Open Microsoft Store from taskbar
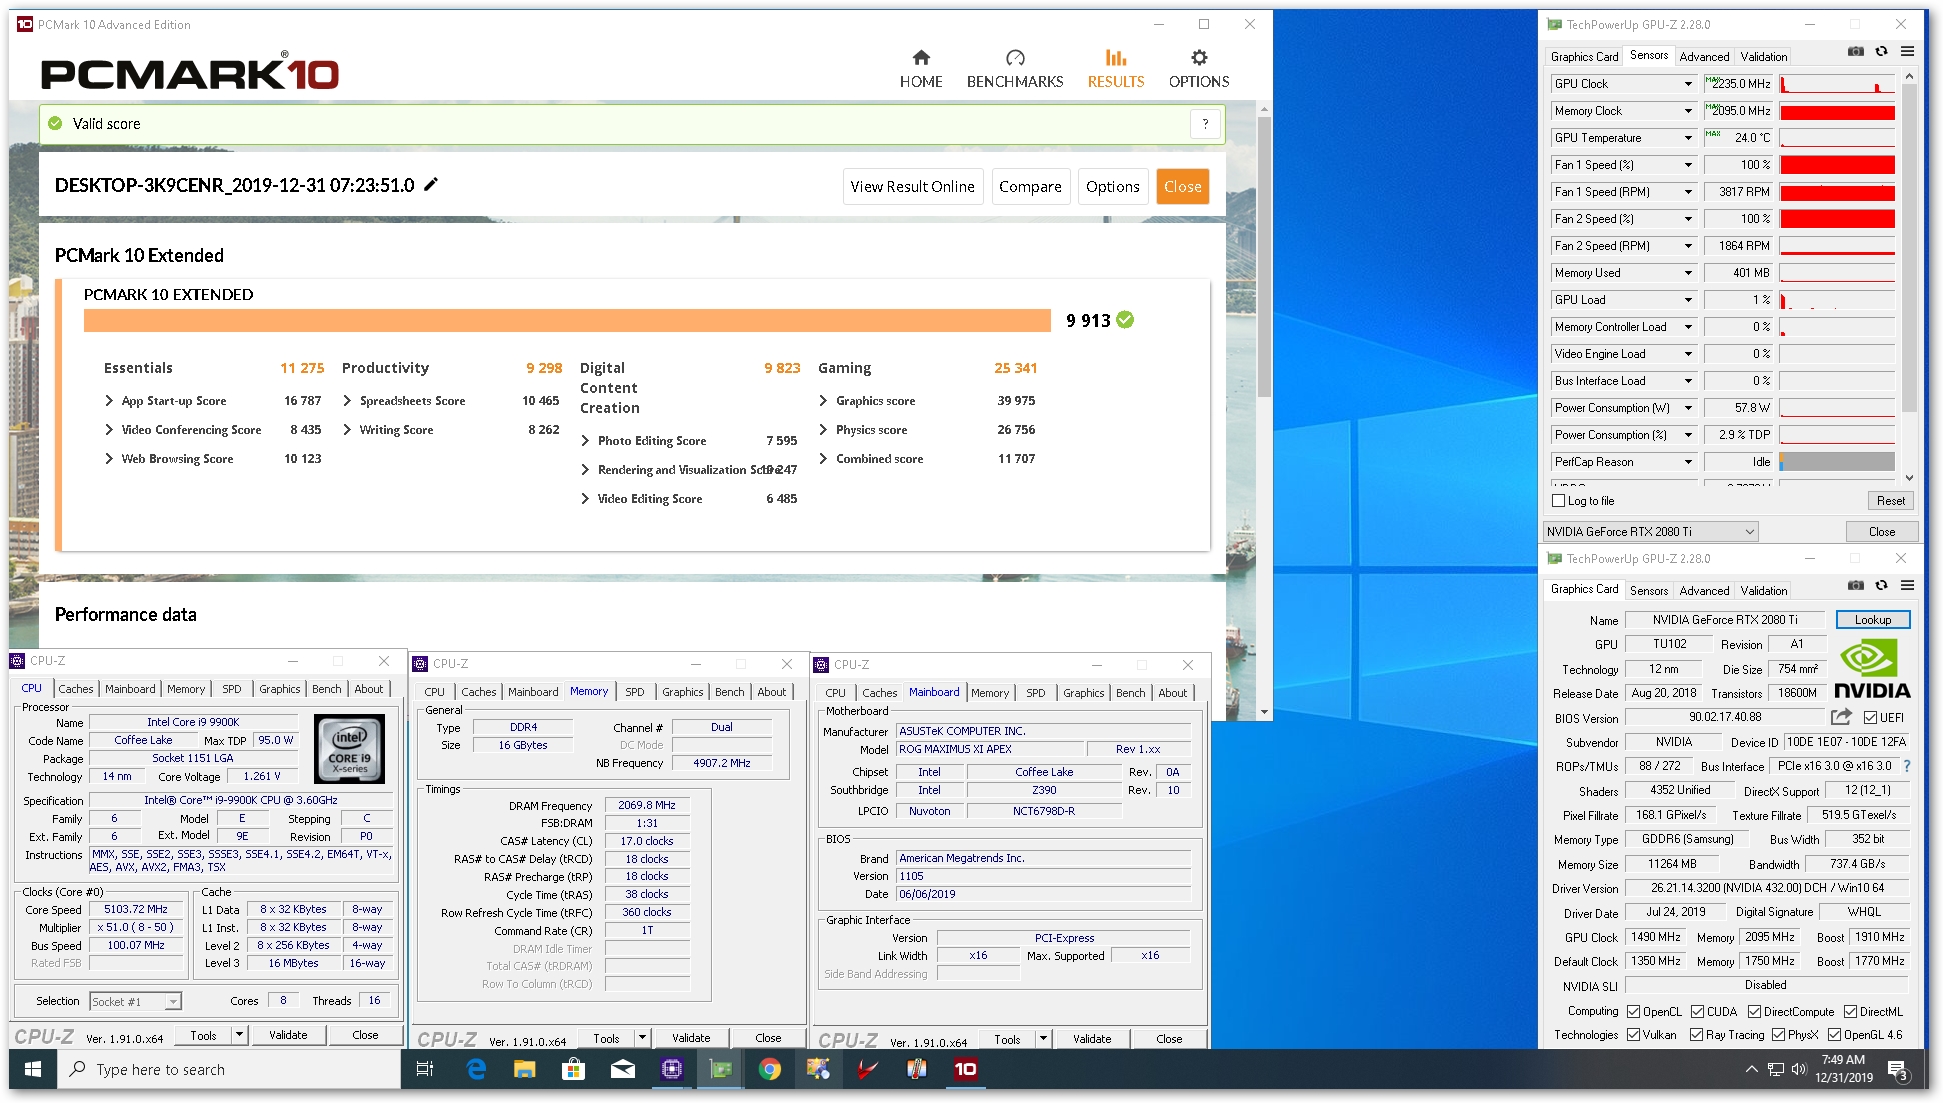The width and height of the screenshot is (1943, 1103). 573,1069
